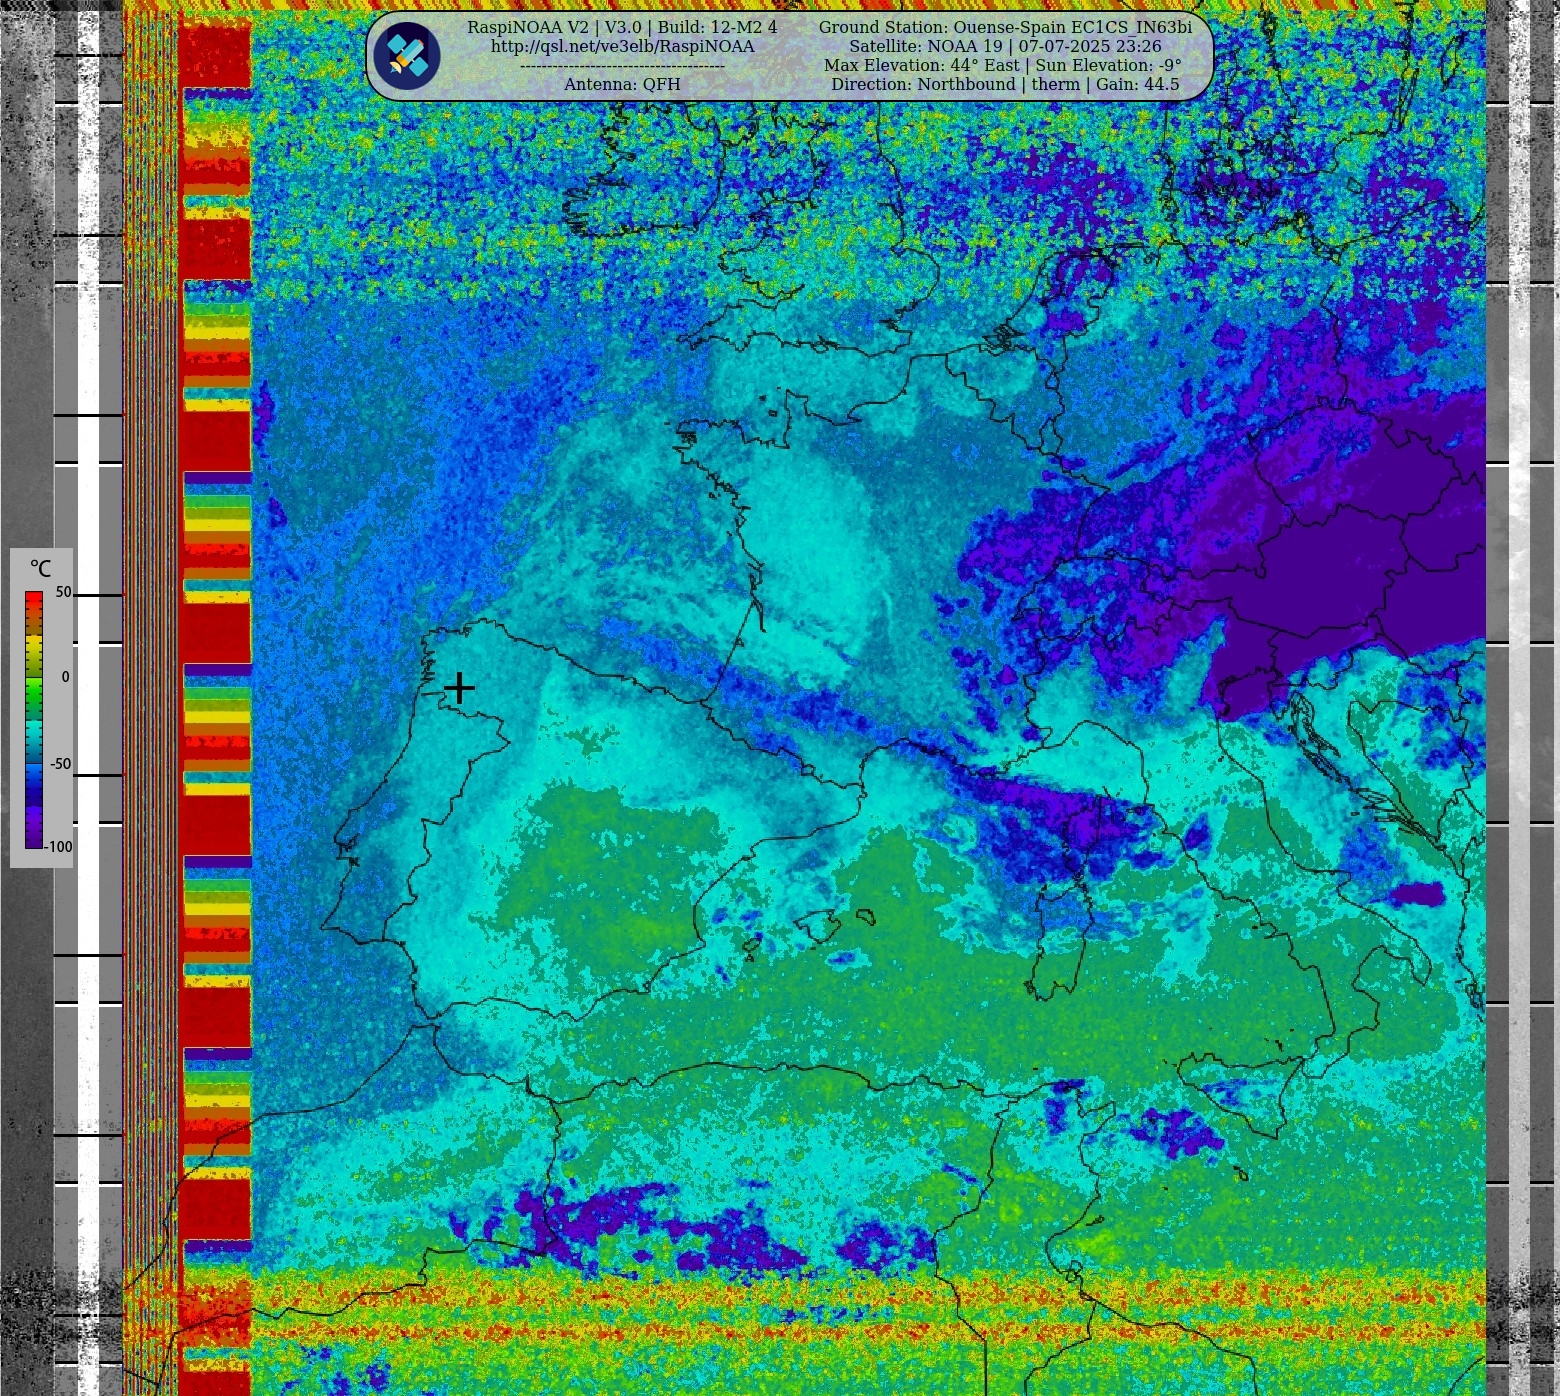
Task: Click the '-100' label on temperature legend
Action: [x=59, y=847]
